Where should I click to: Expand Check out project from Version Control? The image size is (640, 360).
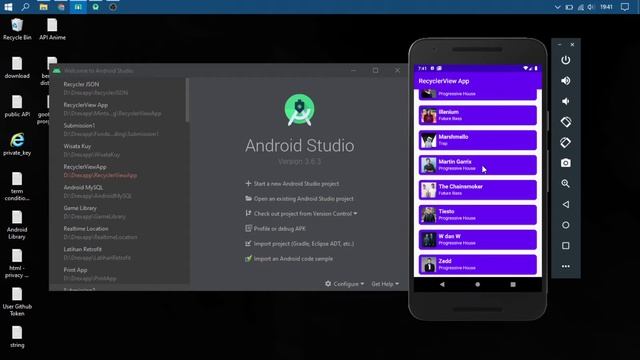pyautogui.click(x=301, y=213)
